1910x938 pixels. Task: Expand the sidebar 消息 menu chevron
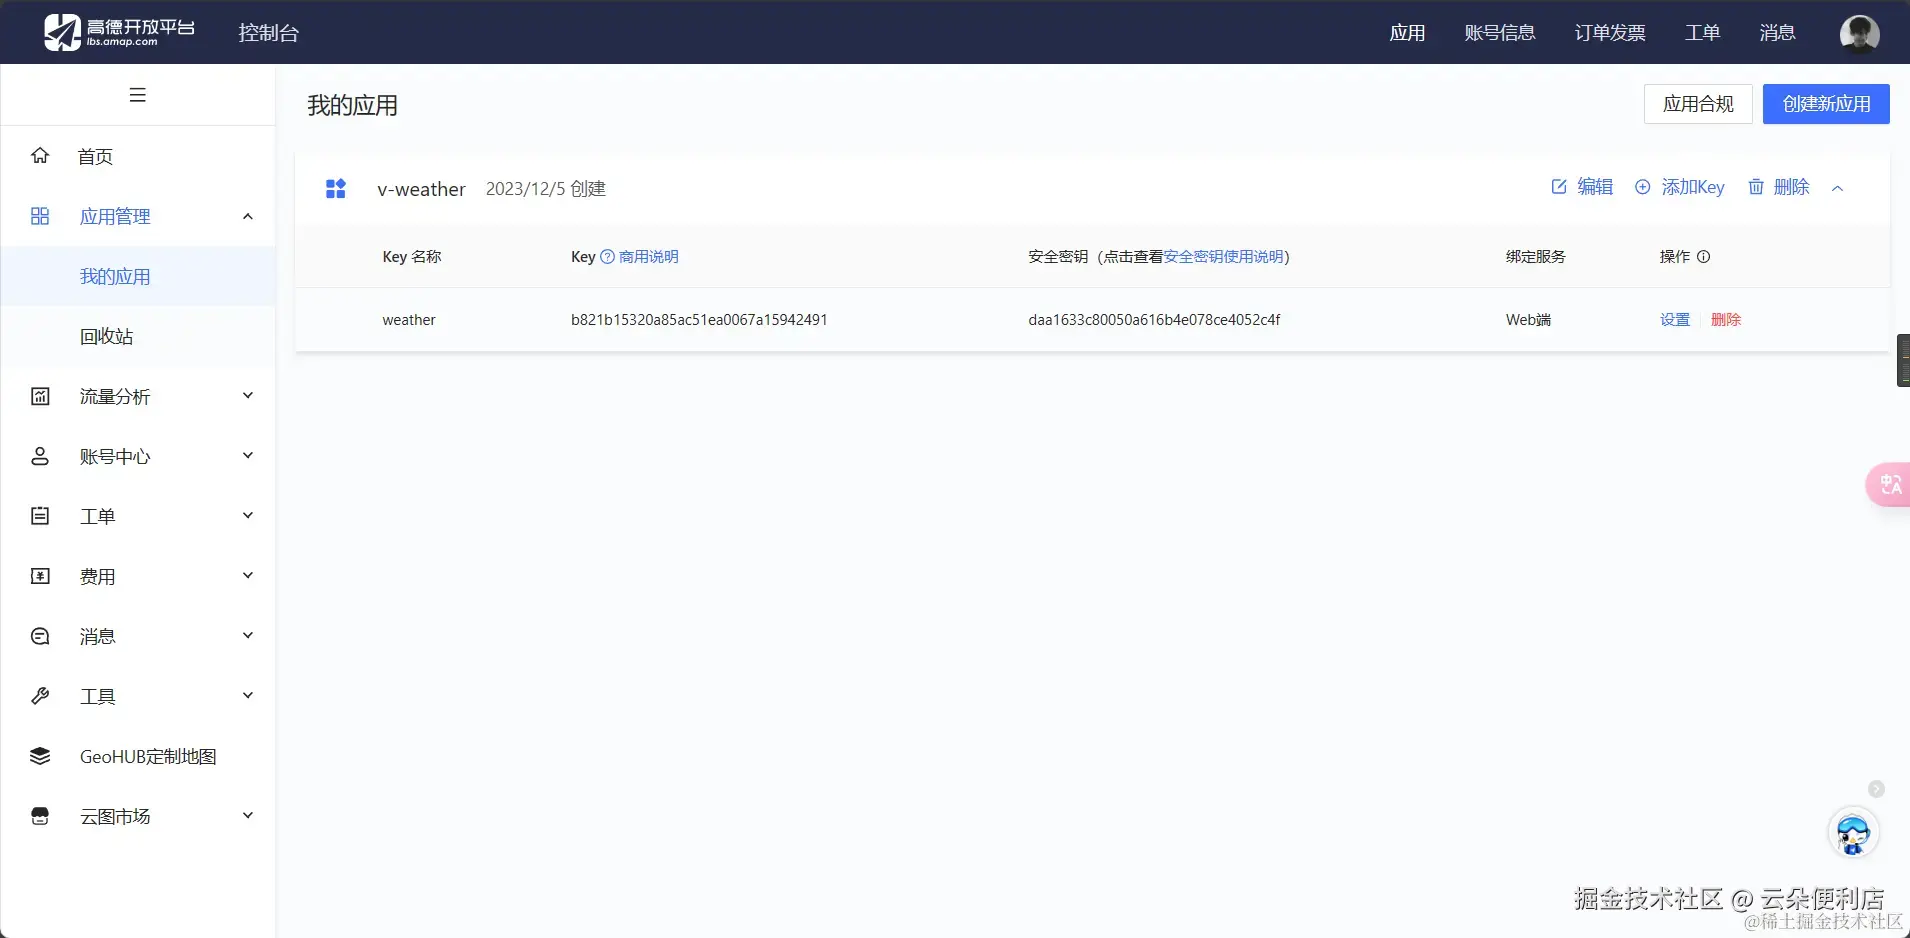pyautogui.click(x=248, y=636)
